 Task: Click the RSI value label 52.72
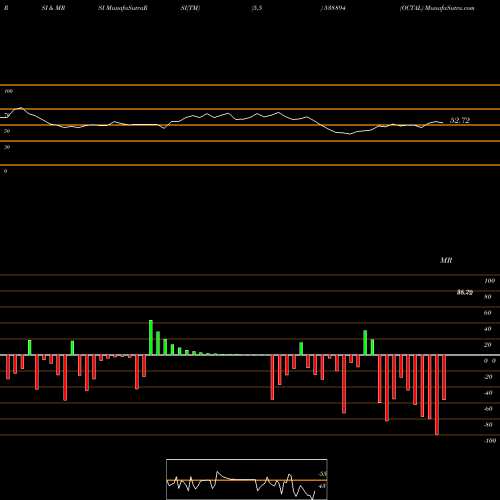tap(460, 120)
